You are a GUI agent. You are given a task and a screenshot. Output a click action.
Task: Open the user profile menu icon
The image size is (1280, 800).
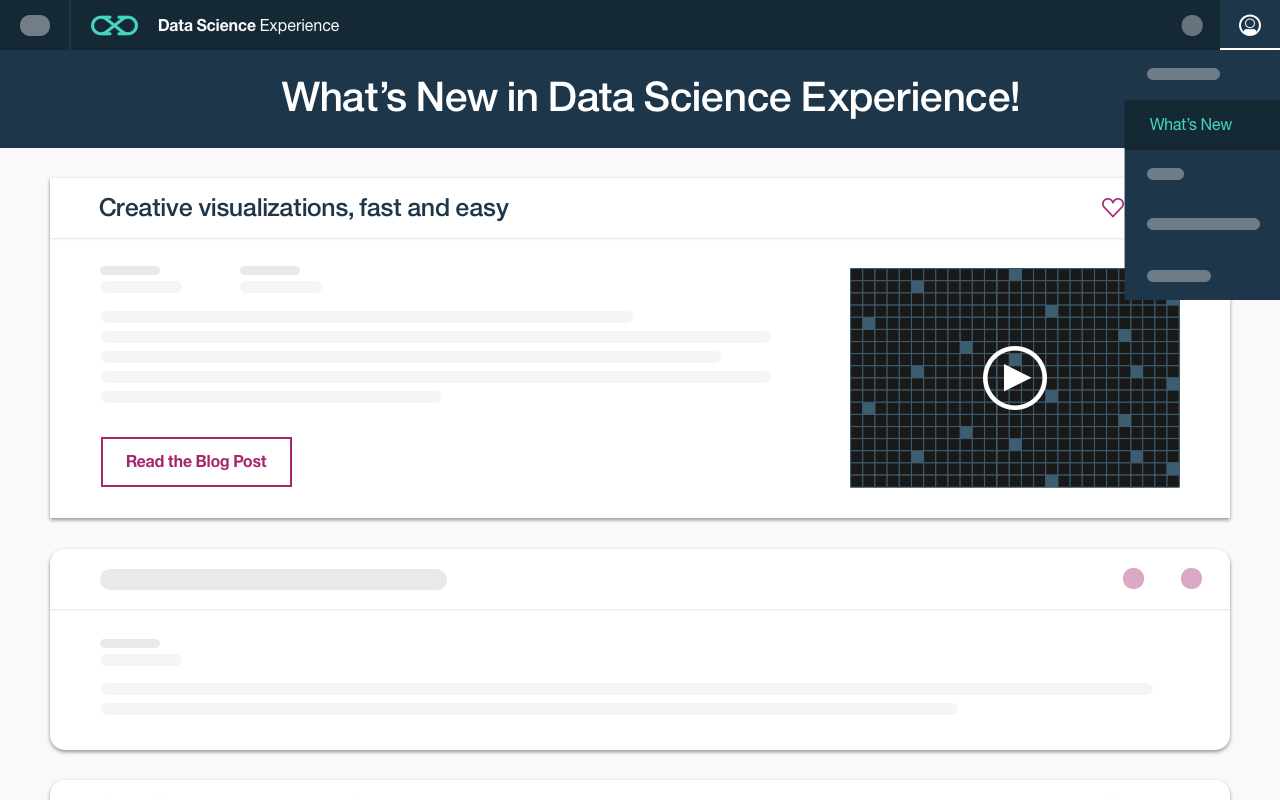[x=1249, y=25]
